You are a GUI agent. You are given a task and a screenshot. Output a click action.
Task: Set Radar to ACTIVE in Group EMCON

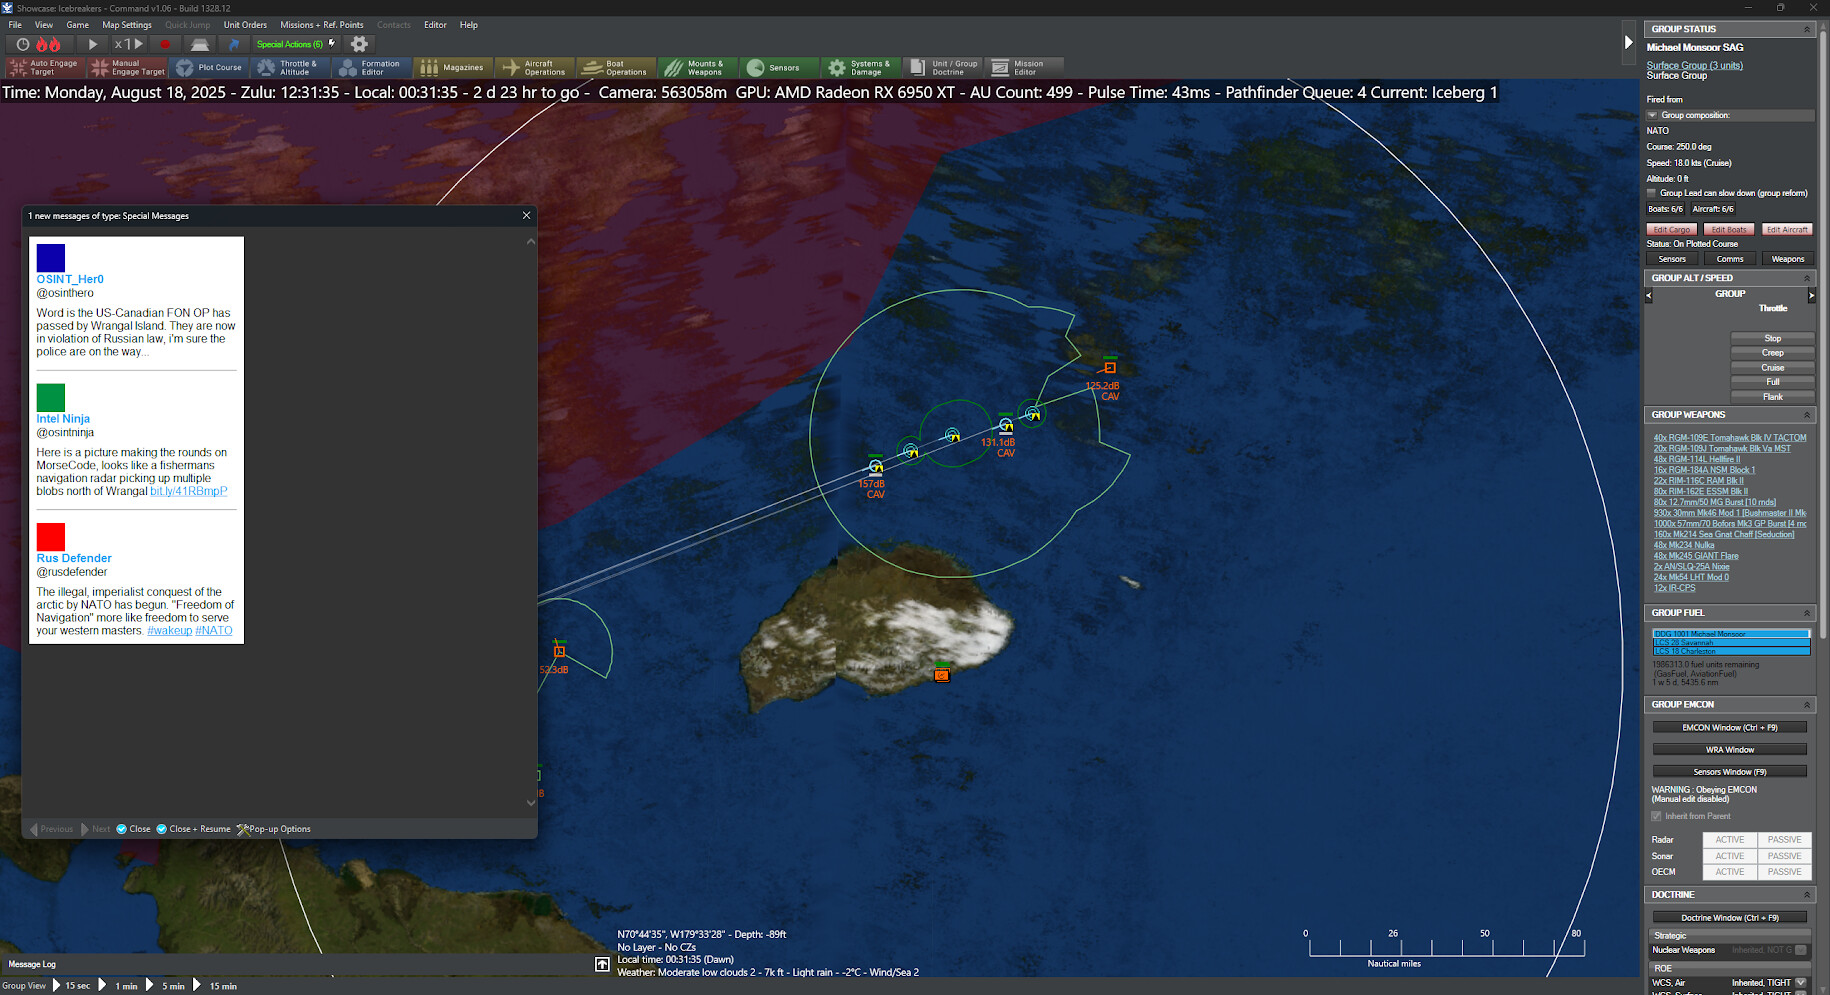pyautogui.click(x=1729, y=840)
